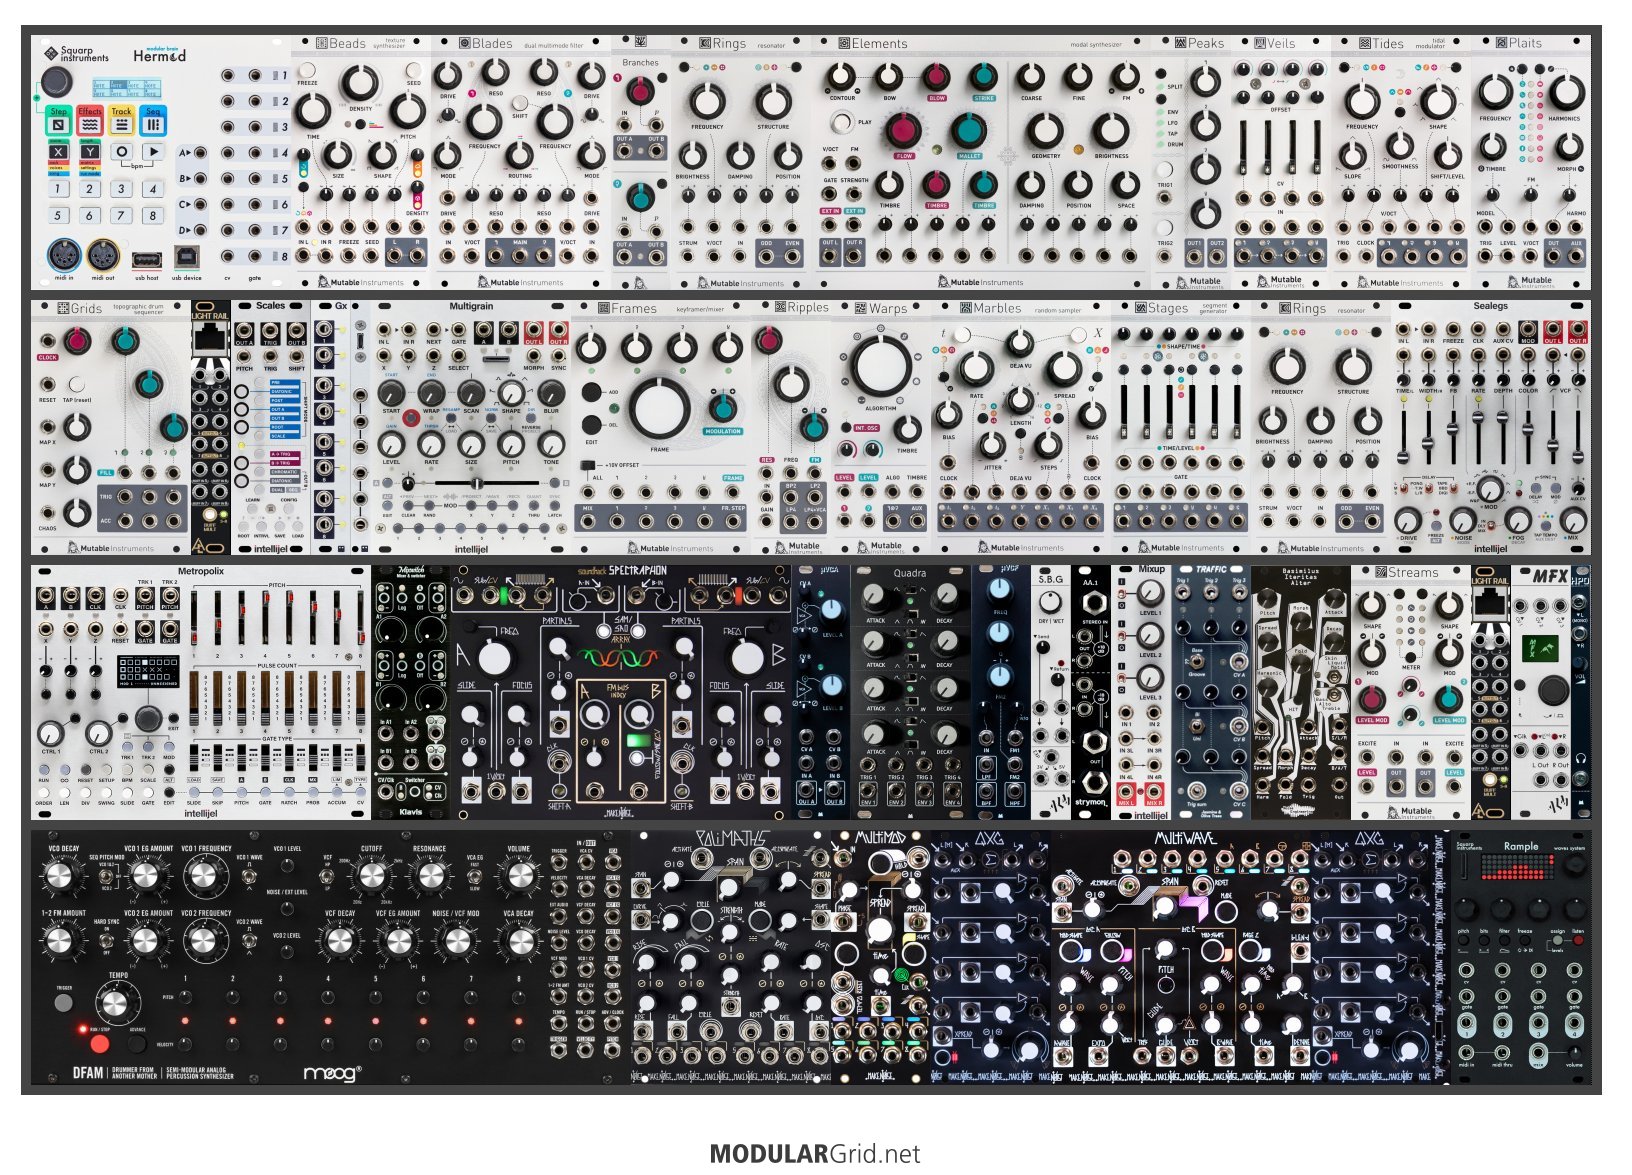Tap Hermod's square pad button 6
Screen dimensions: 1632x1175
pyautogui.click(x=90, y=215)
